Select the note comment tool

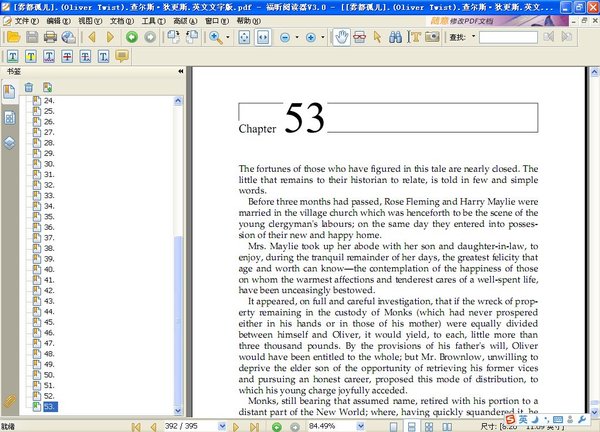click(x=122, y=56)
